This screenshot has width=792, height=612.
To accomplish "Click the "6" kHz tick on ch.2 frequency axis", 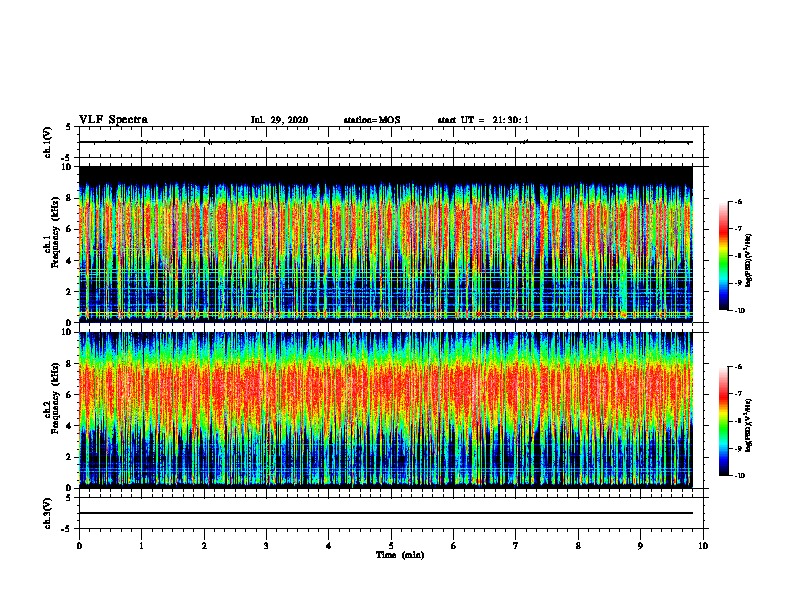I will [x=70, y=395].
